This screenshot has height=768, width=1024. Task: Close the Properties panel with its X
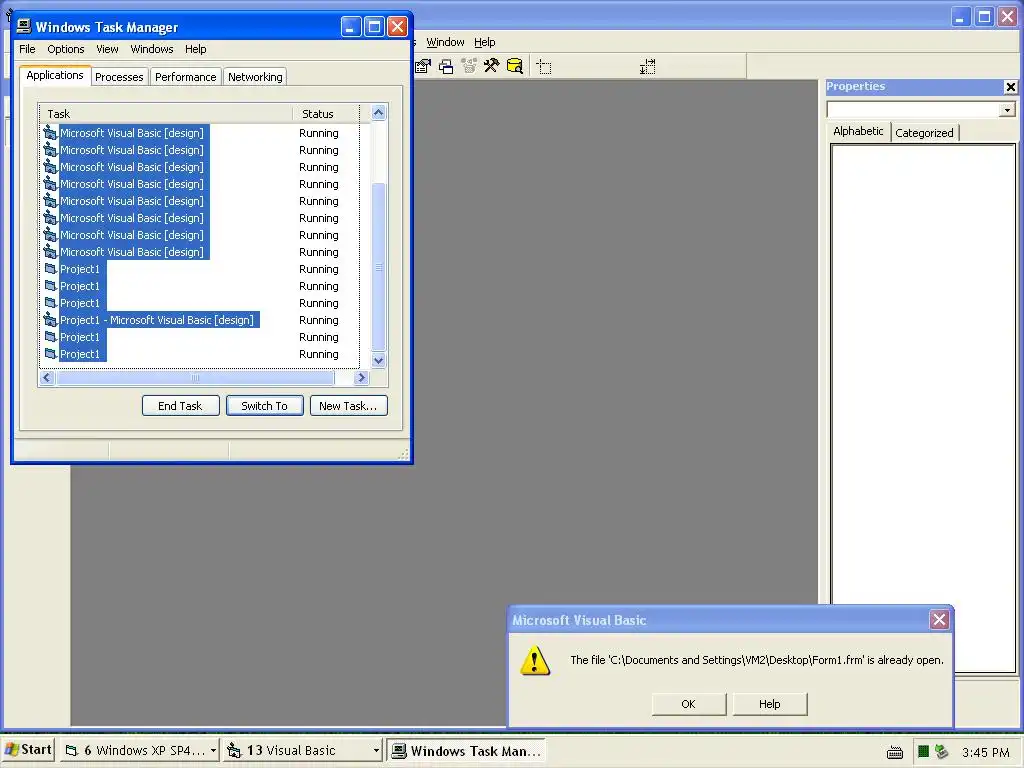pos(1010,87)
